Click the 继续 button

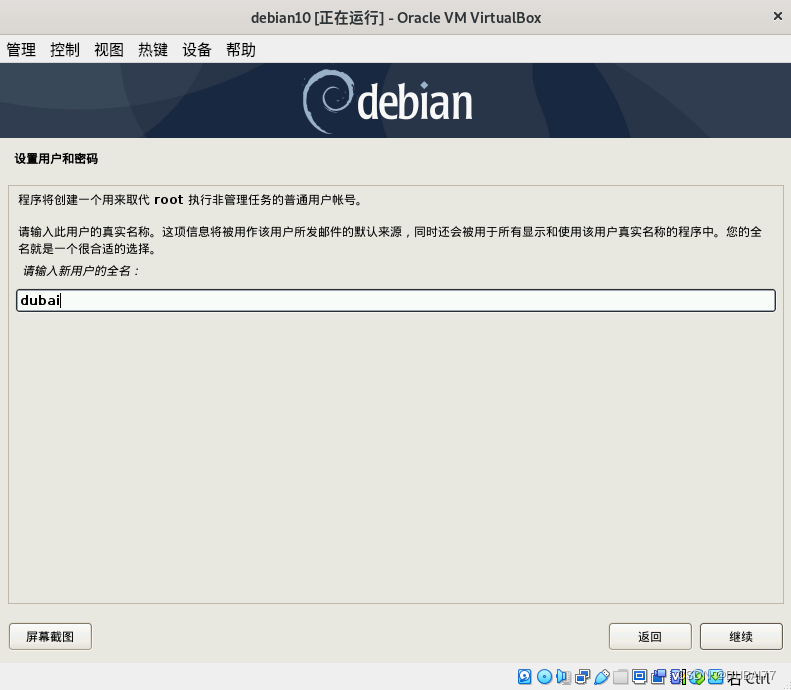(741, 637)
